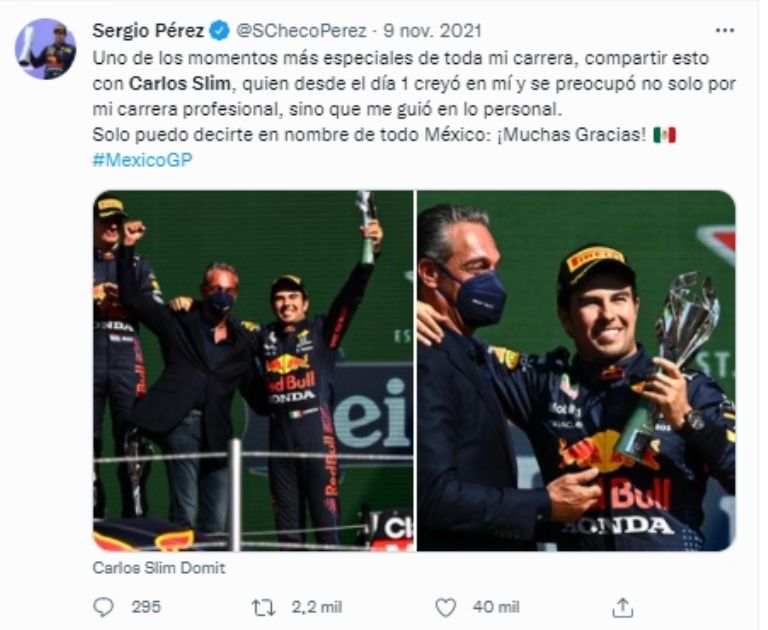The width and height of the screenshot is (768, 630).
Task: Click the Sergio Pérez display name
Action: (x=148, y=29)
